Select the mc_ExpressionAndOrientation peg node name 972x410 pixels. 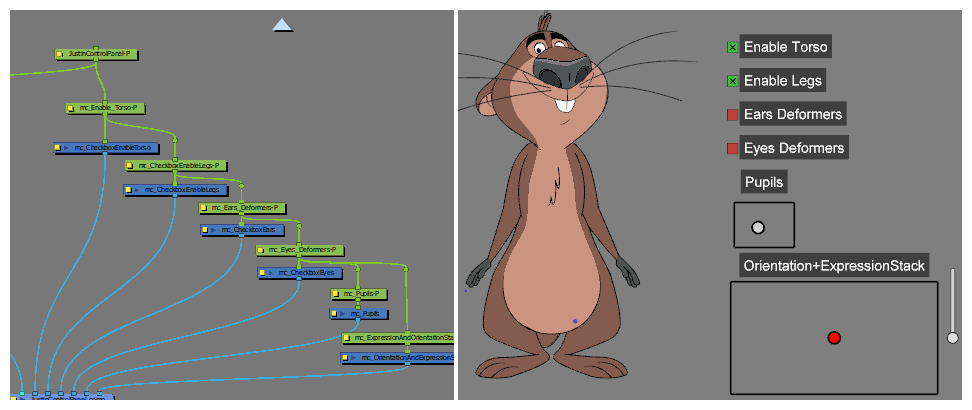point(404,338)
